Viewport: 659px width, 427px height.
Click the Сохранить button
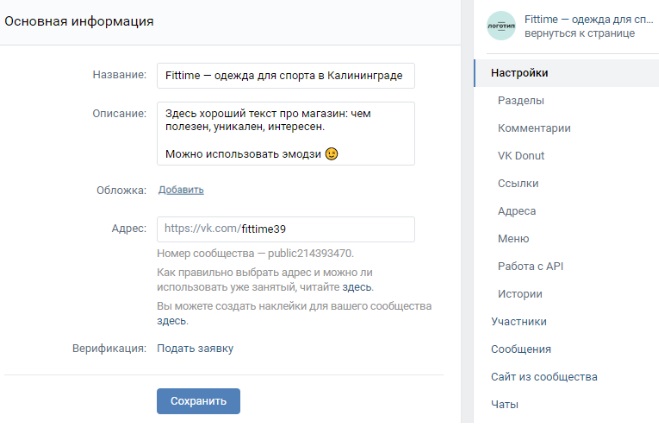198,401
